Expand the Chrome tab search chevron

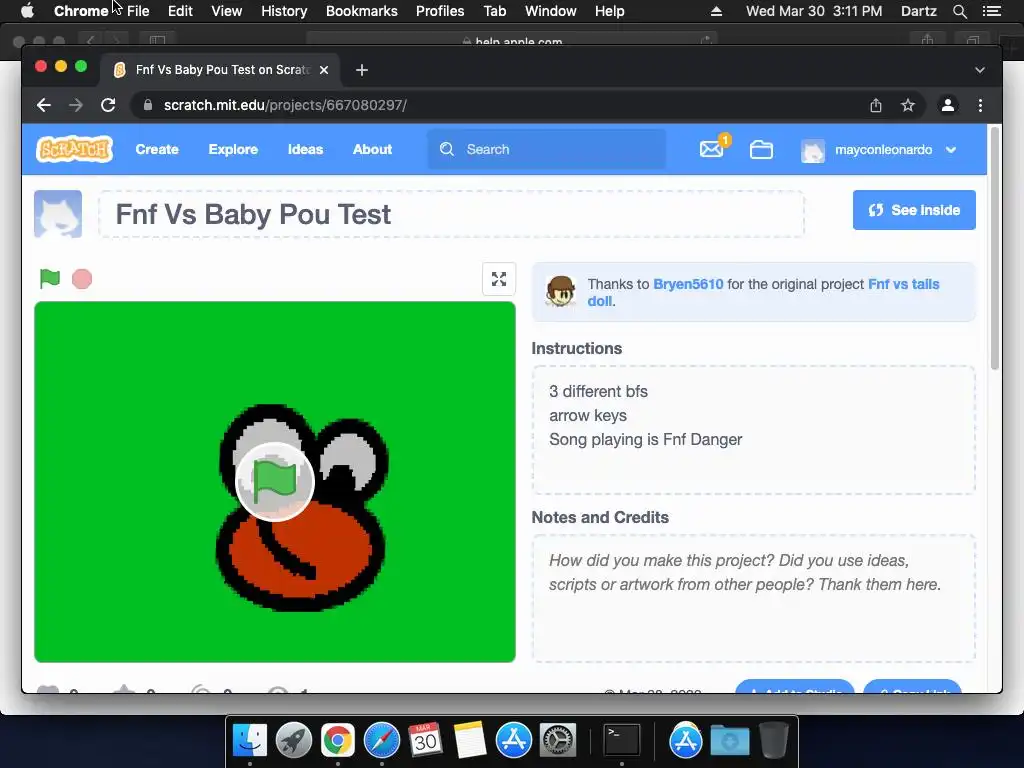pyautogui.click(x=980, y=70)
